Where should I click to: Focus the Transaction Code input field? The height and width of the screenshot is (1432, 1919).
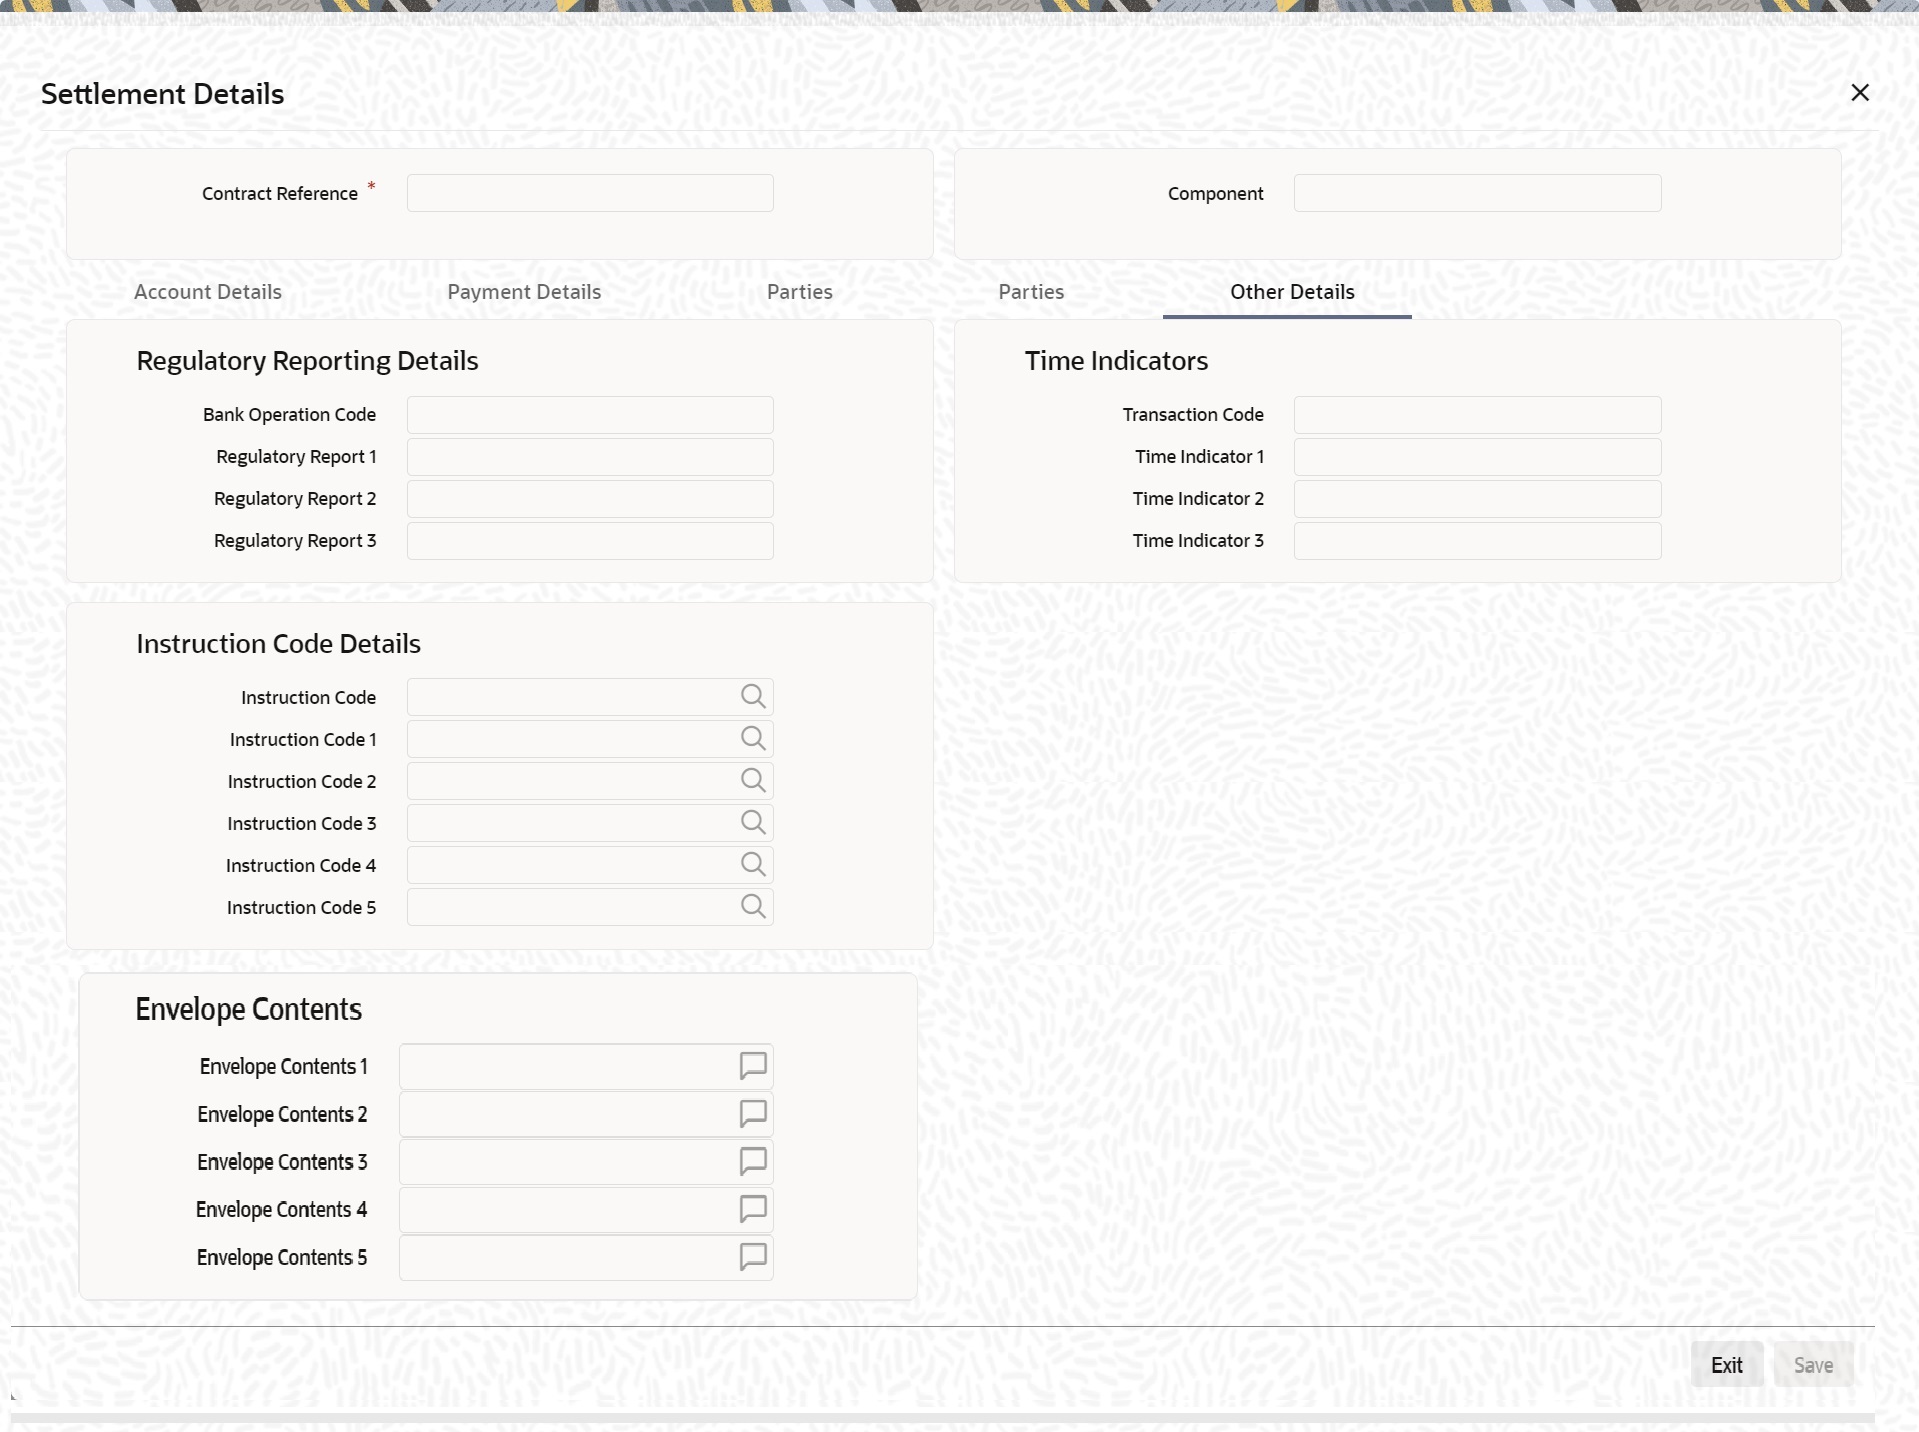point(1477,415)
